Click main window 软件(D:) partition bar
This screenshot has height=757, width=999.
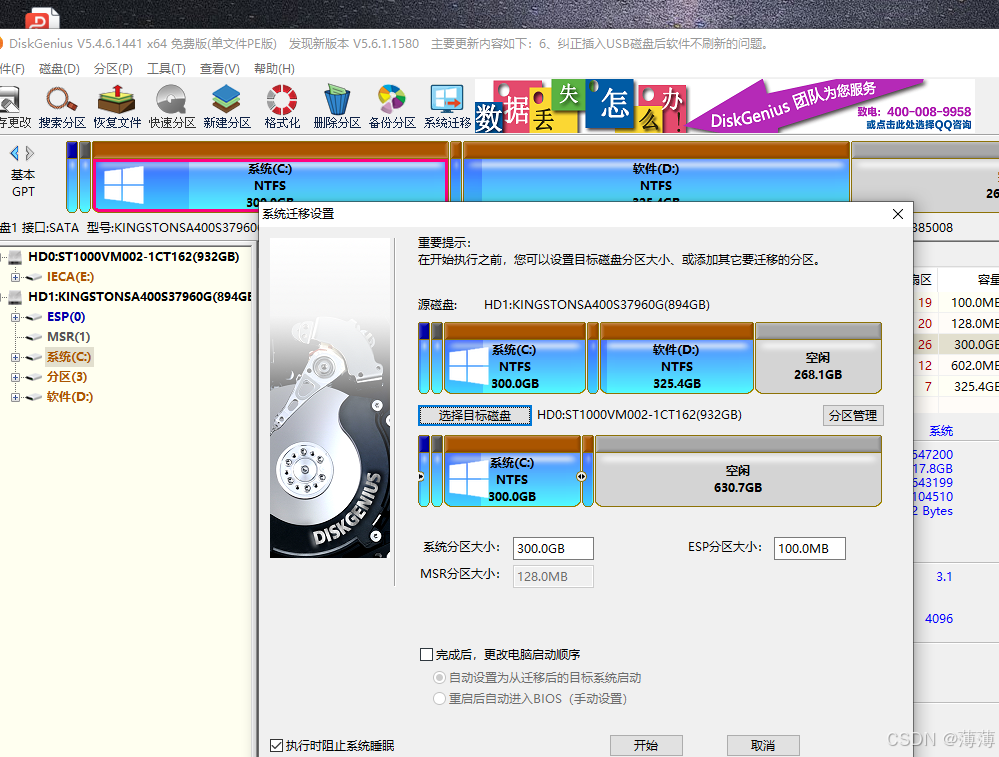pyautogui.click(x=656, y=172)
